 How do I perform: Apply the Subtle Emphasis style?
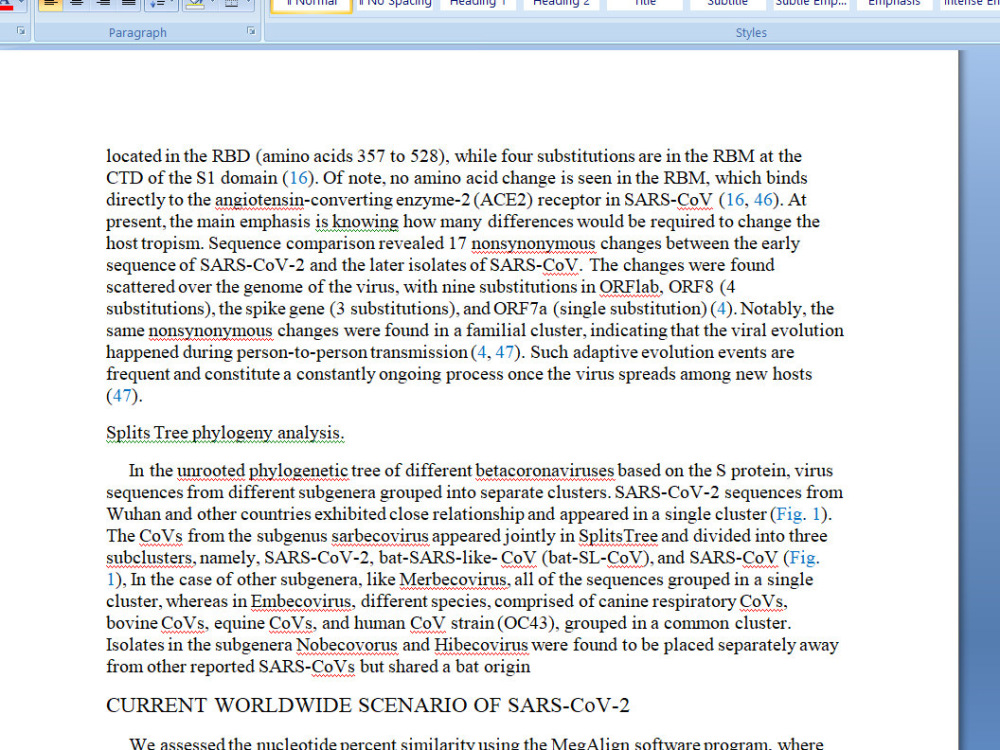[811, 4]
